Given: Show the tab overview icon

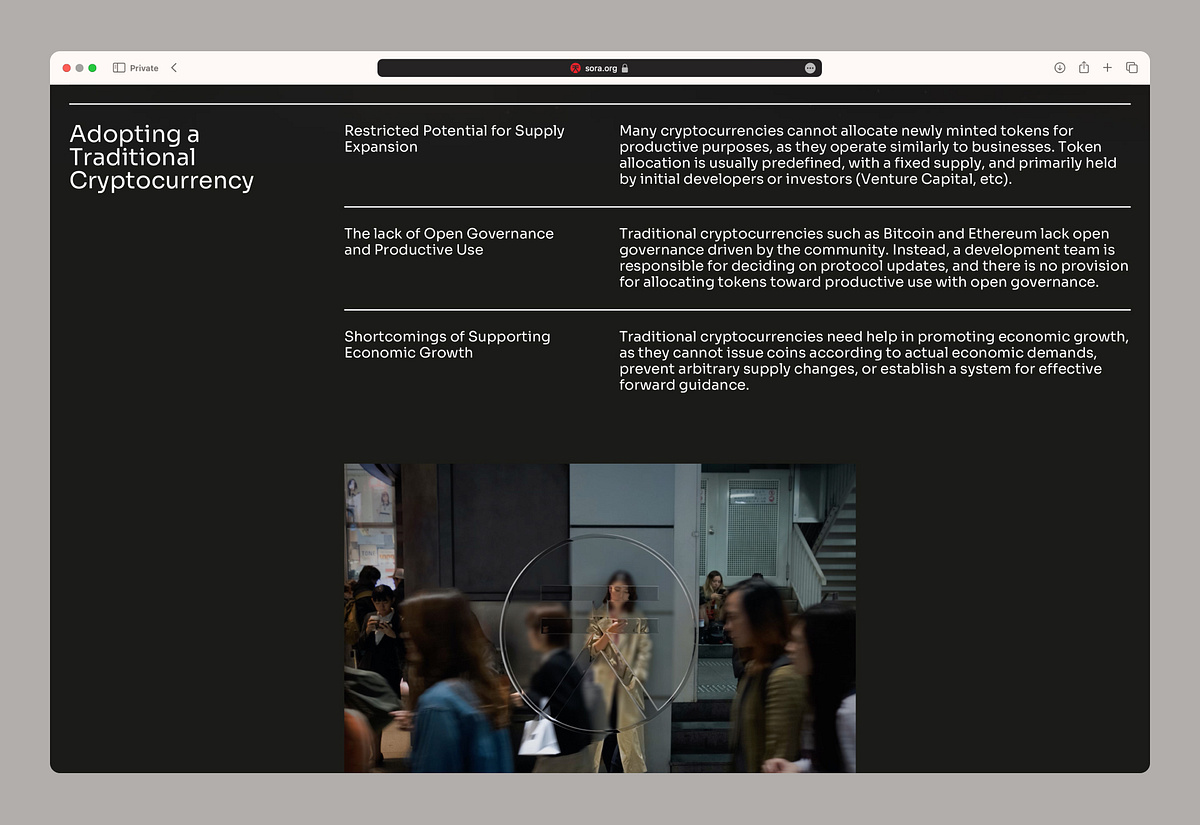Looking at the screenshot, I should [1132, 68].
